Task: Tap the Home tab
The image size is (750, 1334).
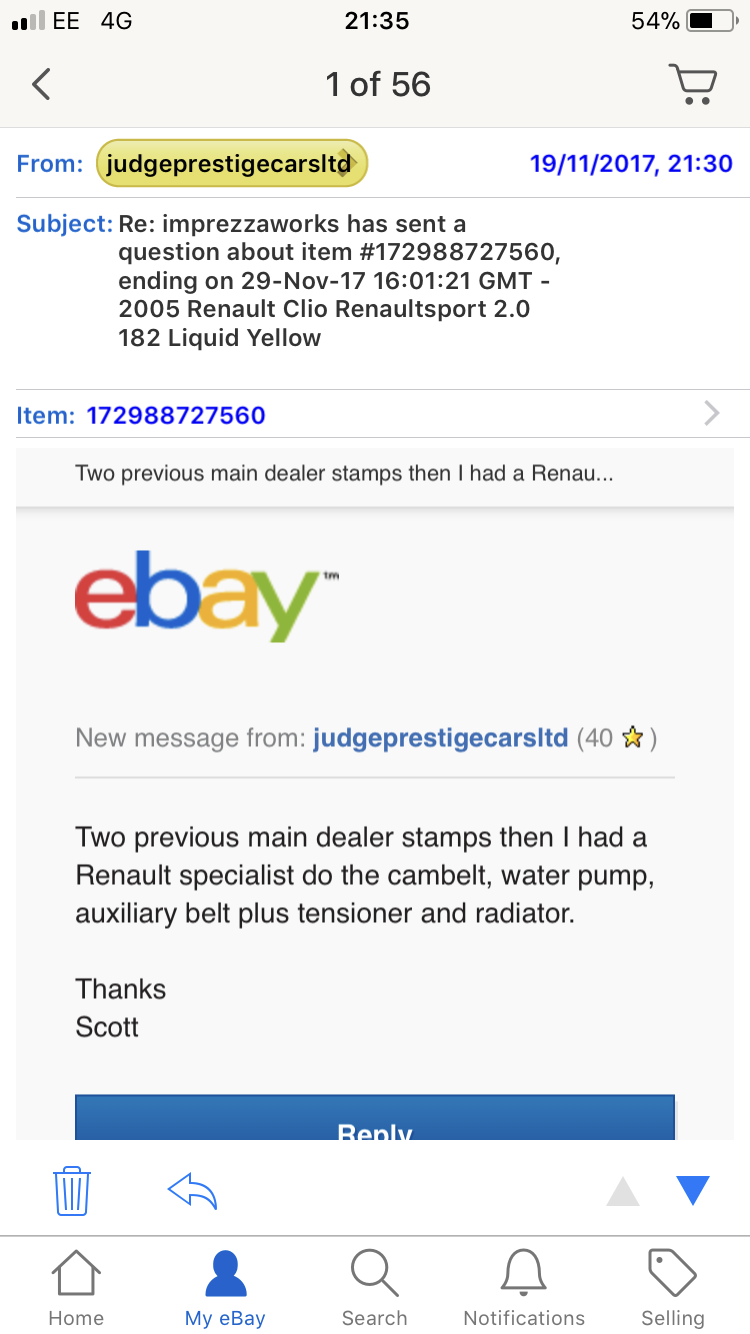Action: coord(76,1288)
